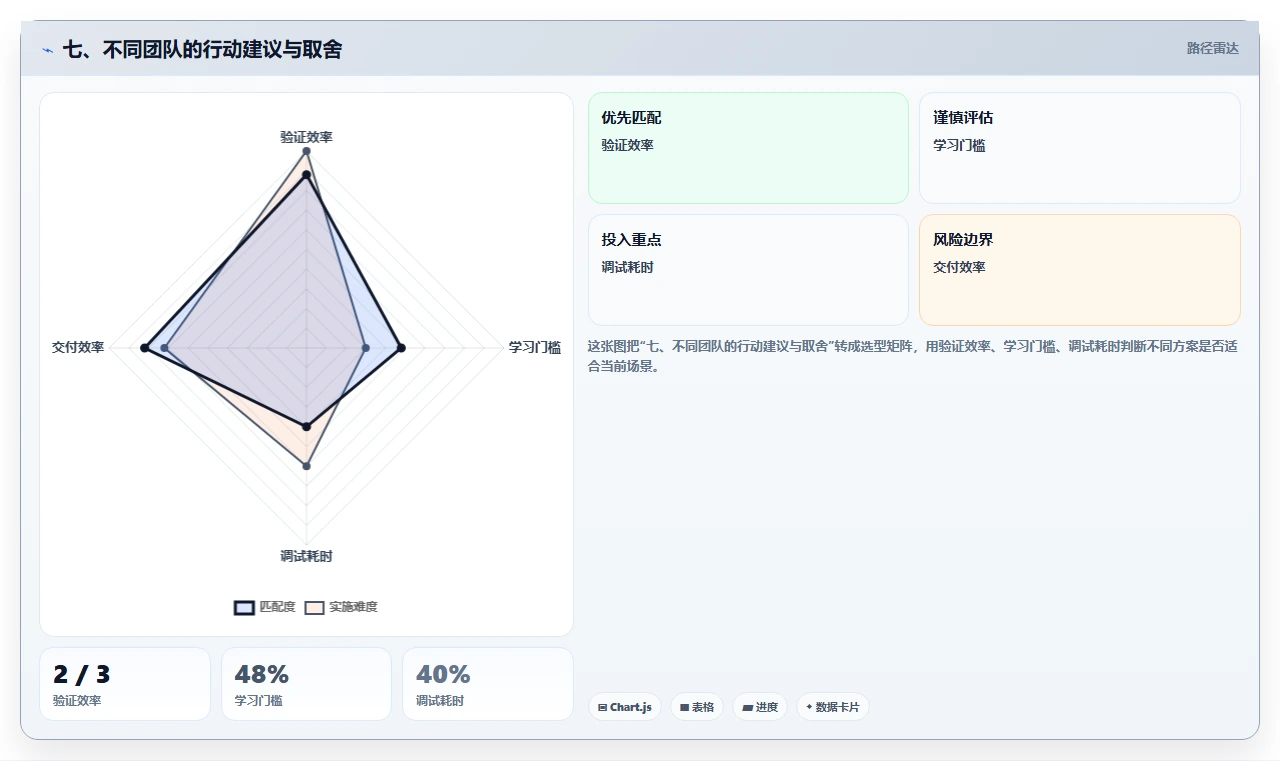The height and width of the screenshot is (761, 1280).
Task: Click the 实施难度 data point on 学习门槛 axis
Action: coord(366,348)
